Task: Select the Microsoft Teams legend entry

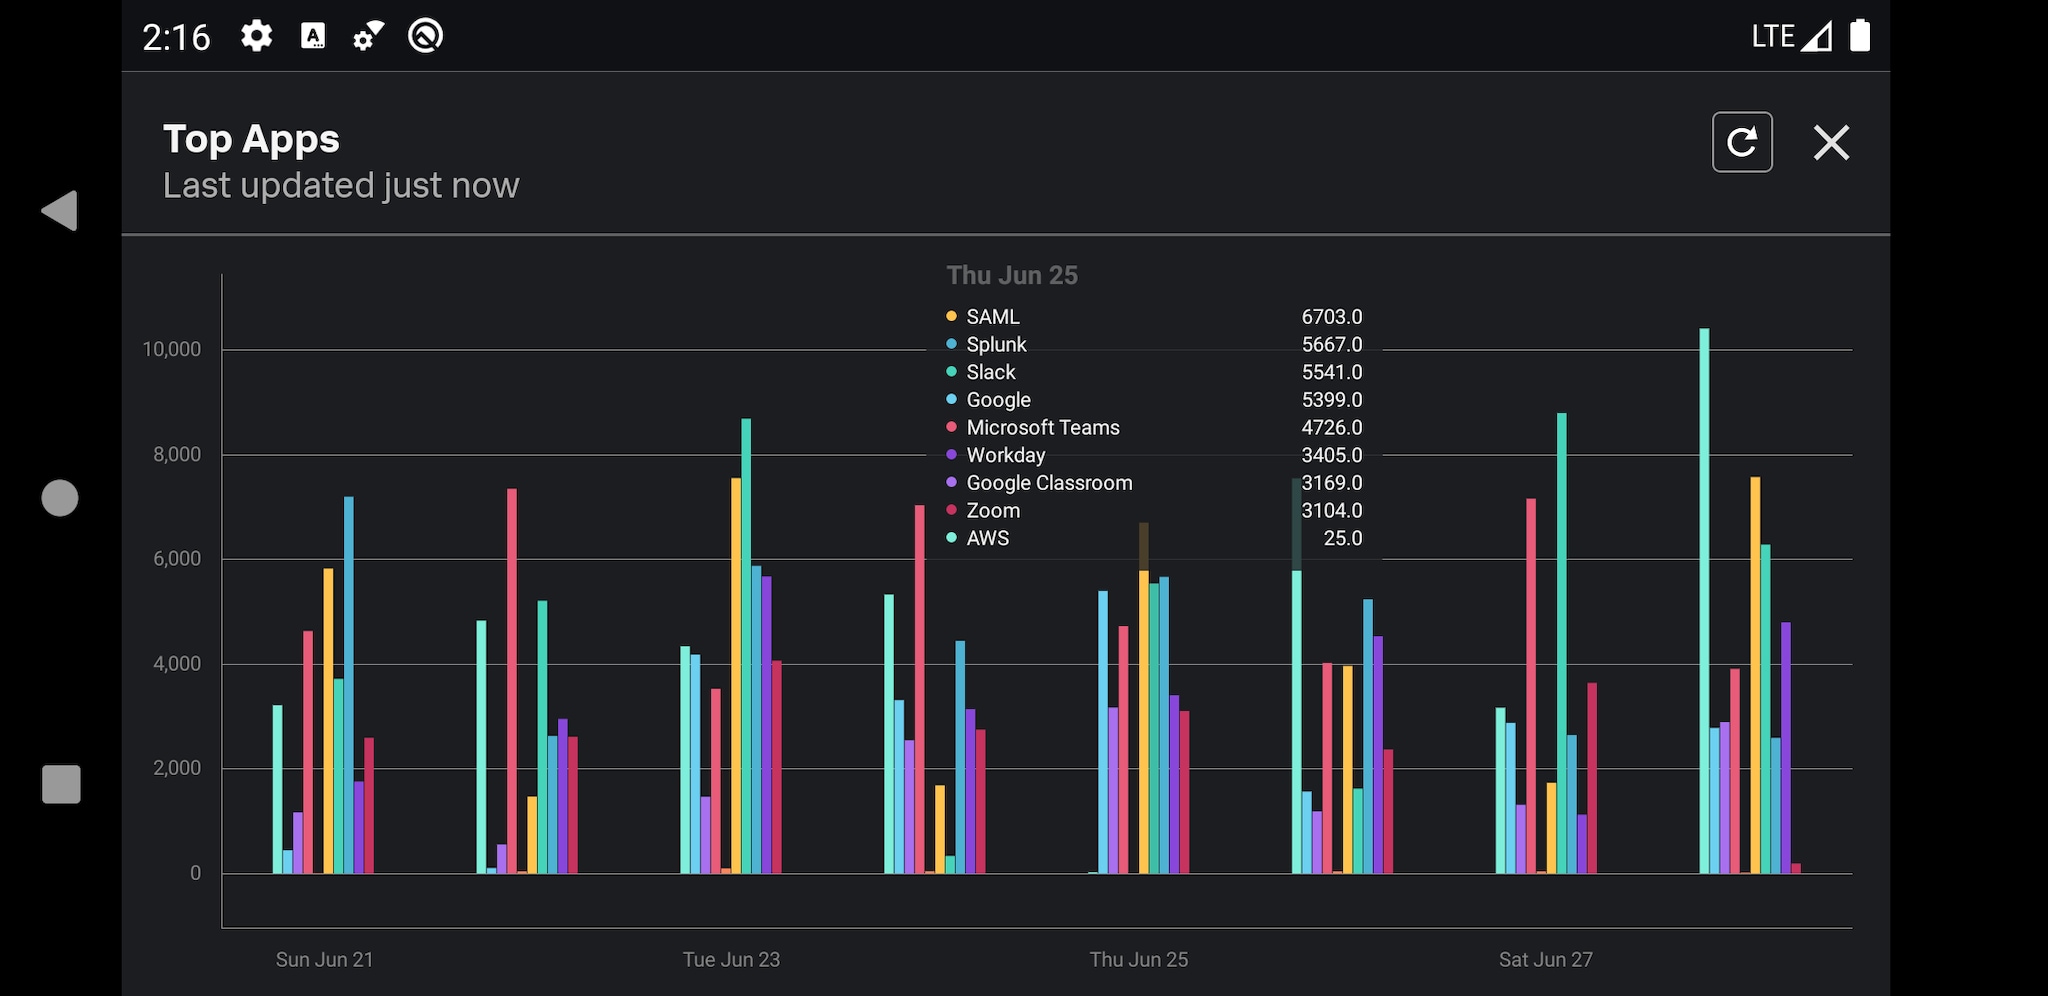Action: tap(1154, 427)
